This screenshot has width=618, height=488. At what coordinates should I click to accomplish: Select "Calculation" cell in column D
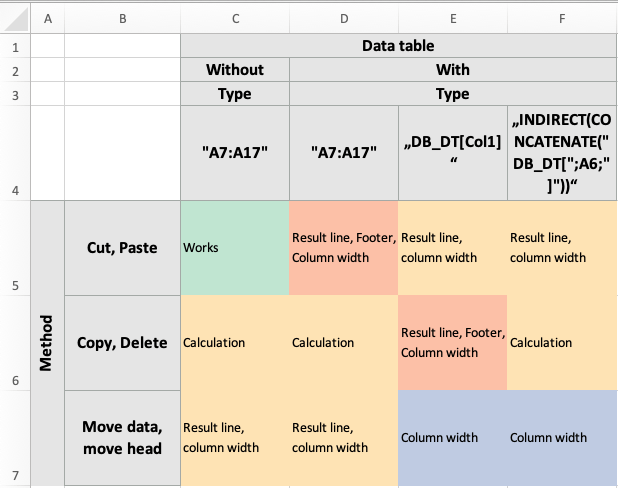[344, 343]
